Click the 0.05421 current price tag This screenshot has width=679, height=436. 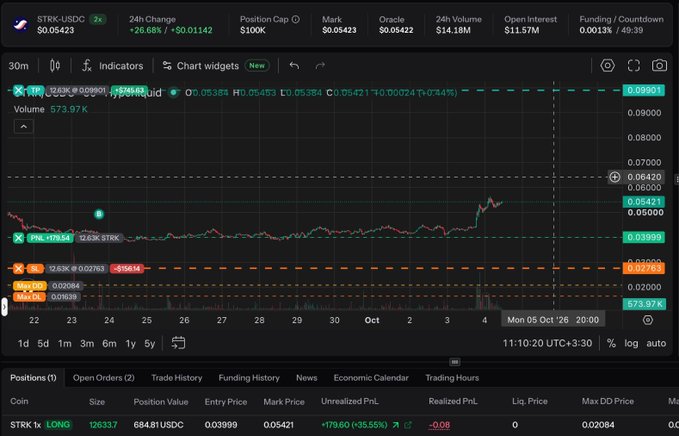(x=644, y=202)
